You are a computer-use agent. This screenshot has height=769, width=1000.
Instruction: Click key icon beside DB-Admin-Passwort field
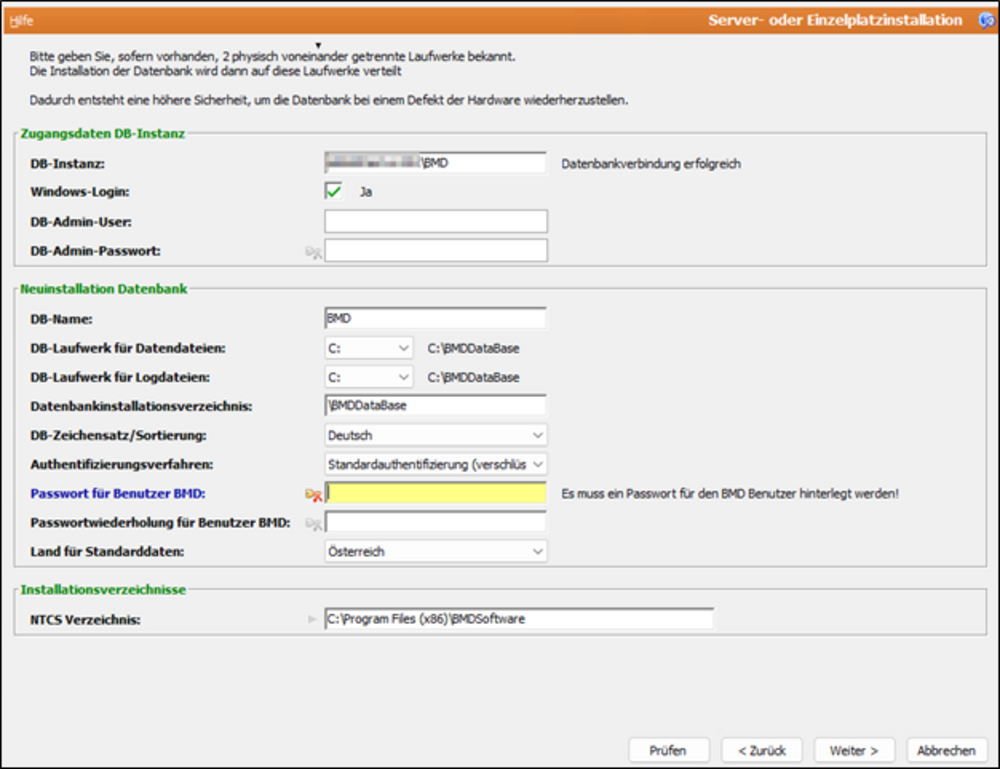(x=313, y=252)
